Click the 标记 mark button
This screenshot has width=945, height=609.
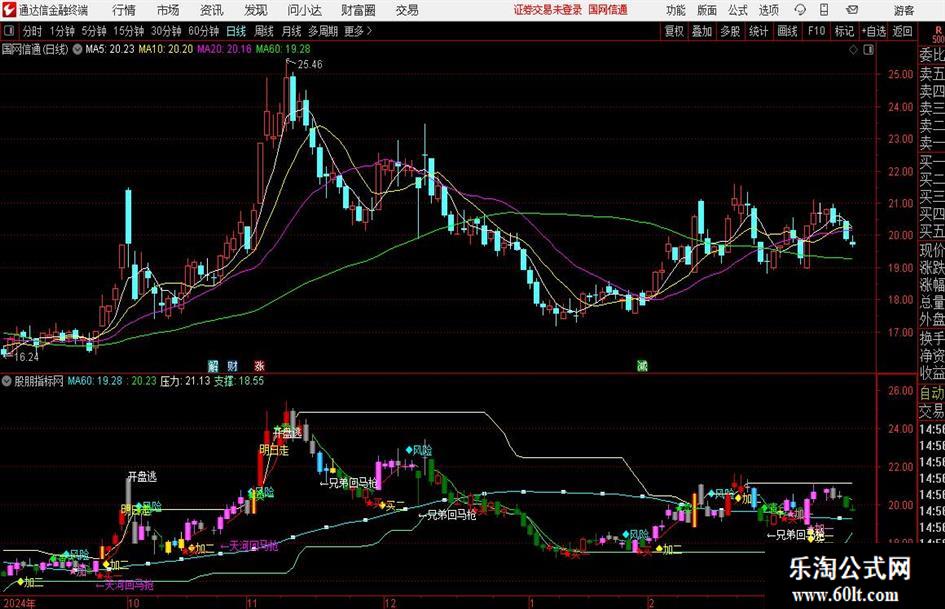tap(844, 31)
